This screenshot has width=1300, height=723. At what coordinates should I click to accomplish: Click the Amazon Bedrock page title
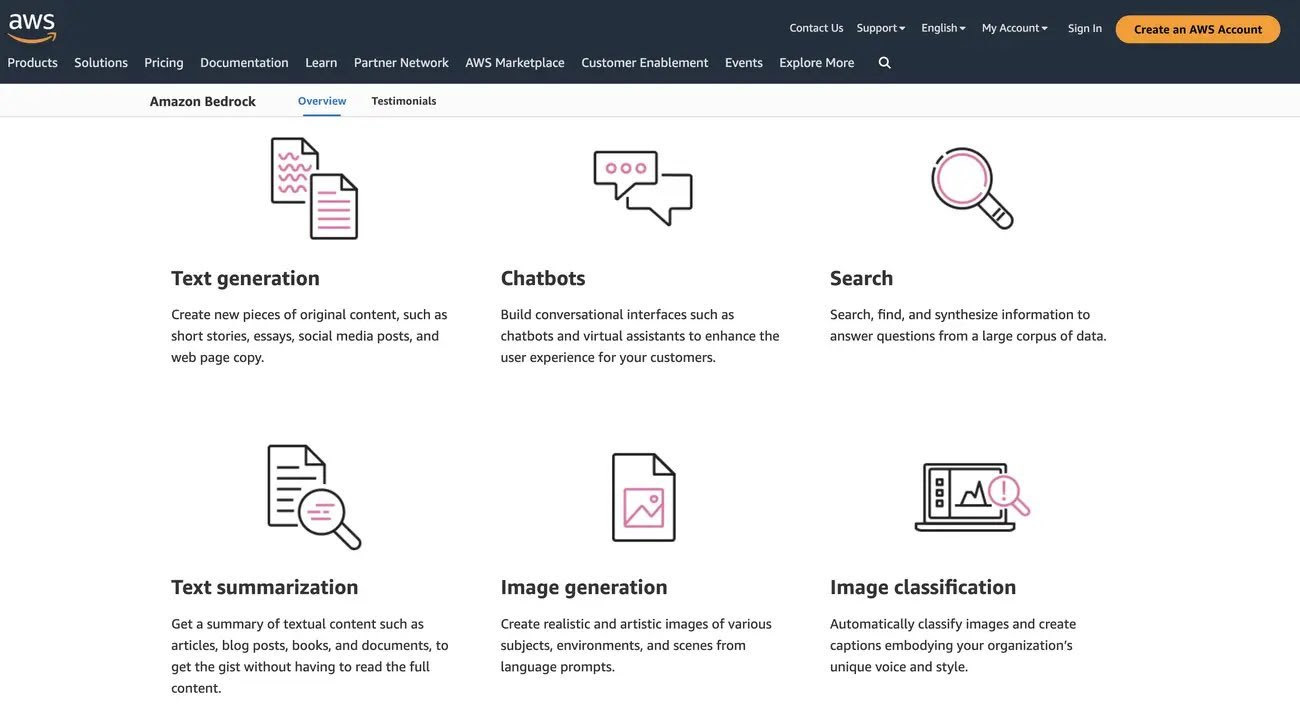203,101
